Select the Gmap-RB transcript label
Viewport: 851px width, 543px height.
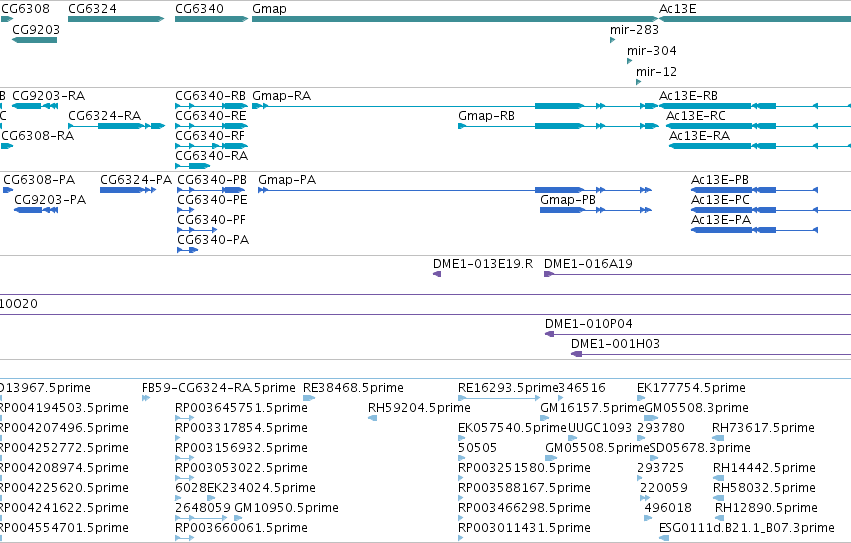[486, 116]
